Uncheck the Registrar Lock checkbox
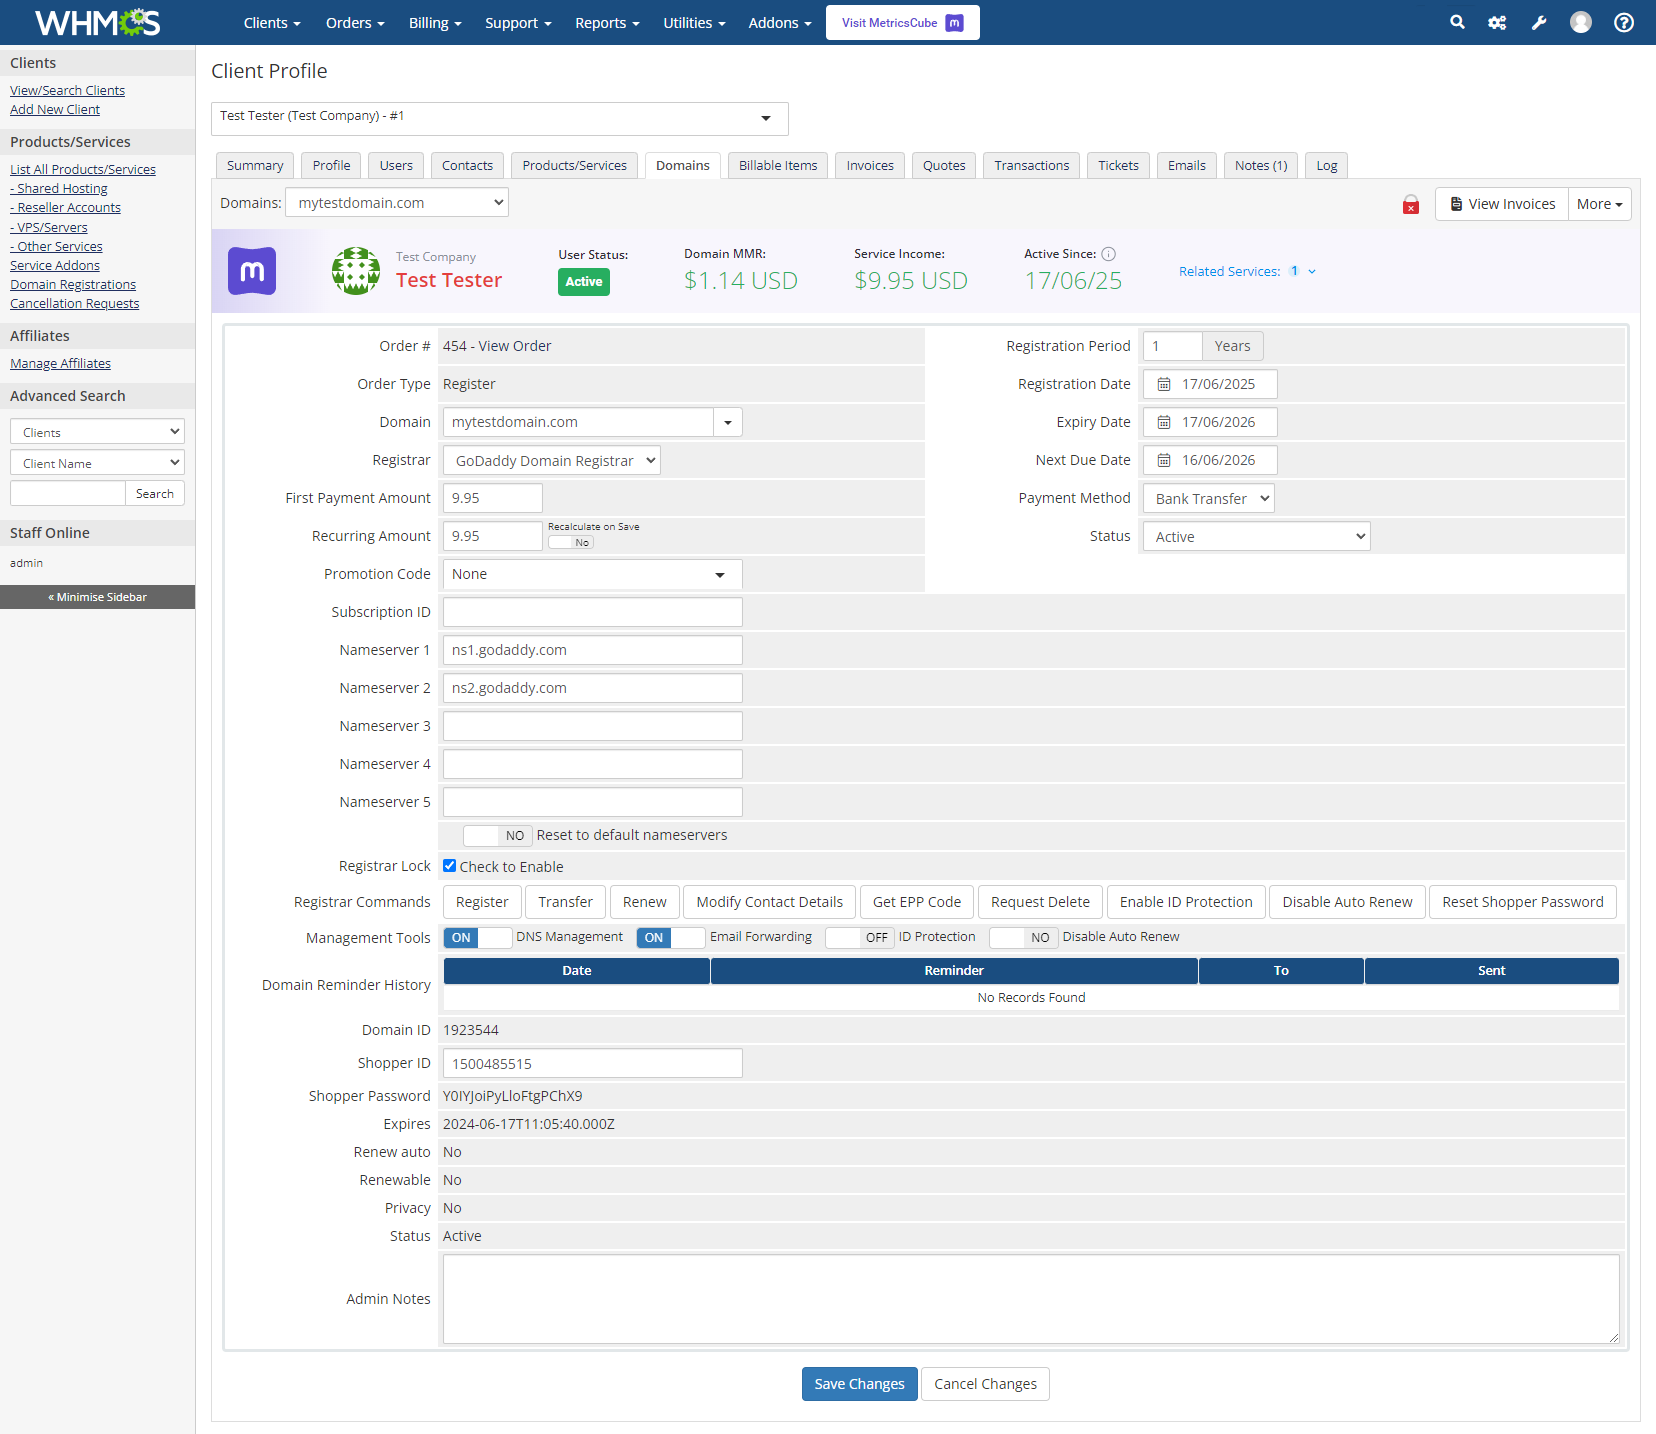Image resolution: width=1656 pixels, height=1434 pixels. point(449,865)
